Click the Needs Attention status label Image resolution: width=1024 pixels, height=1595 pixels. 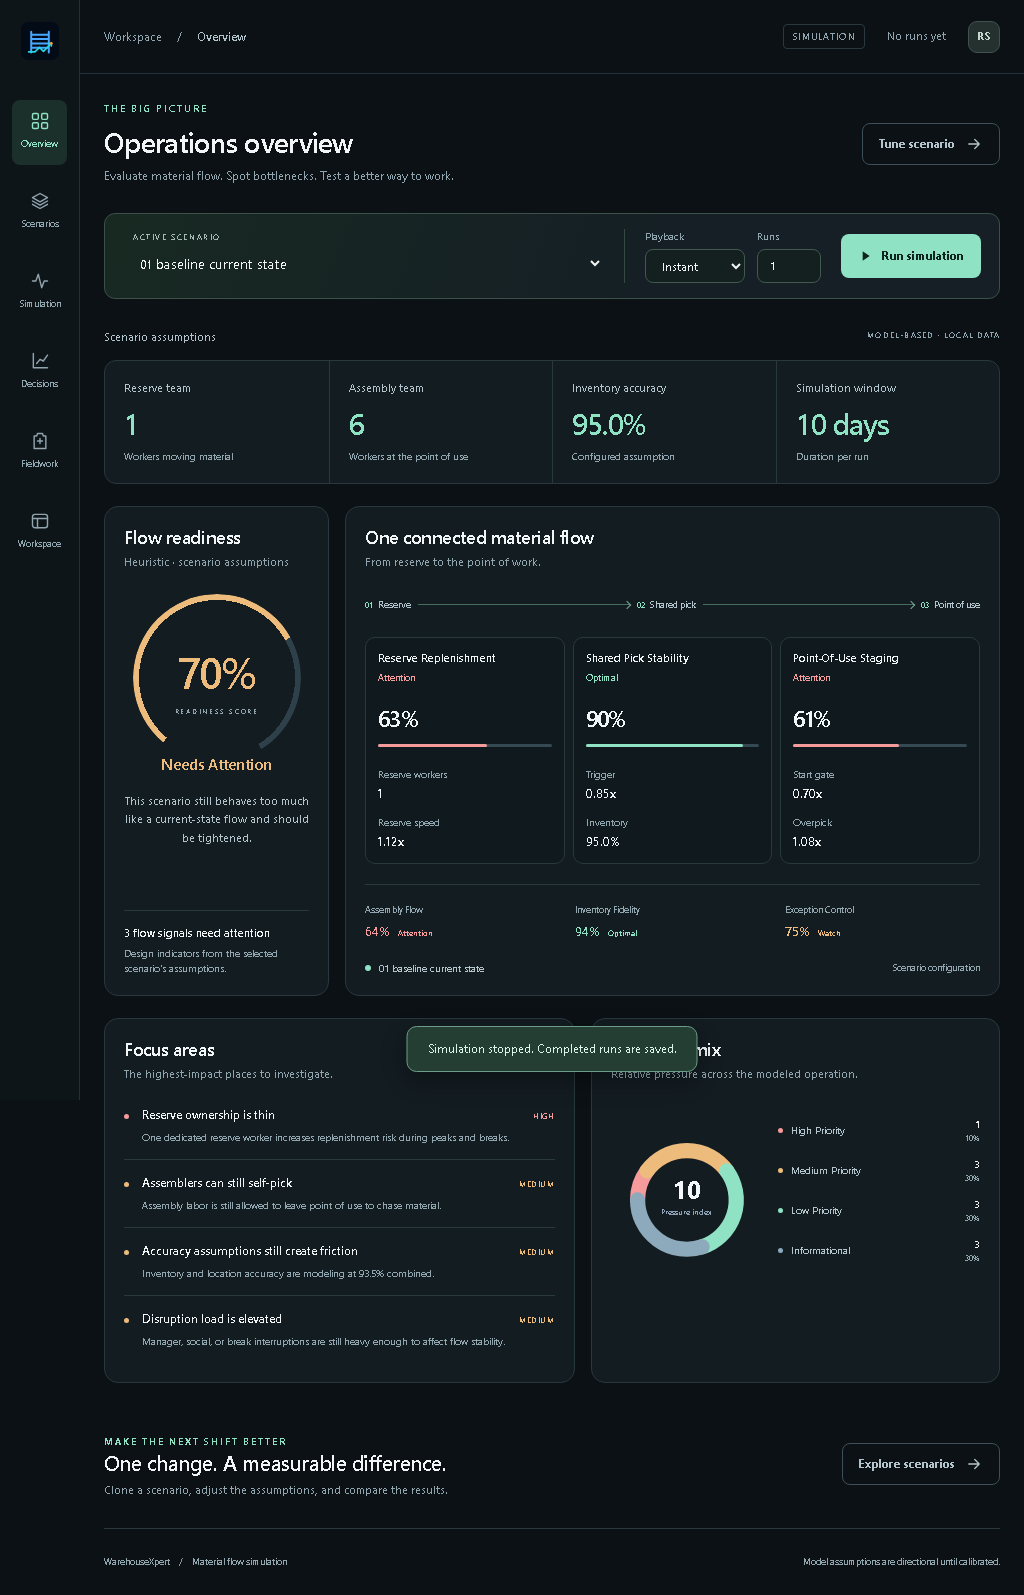point(217,765)
